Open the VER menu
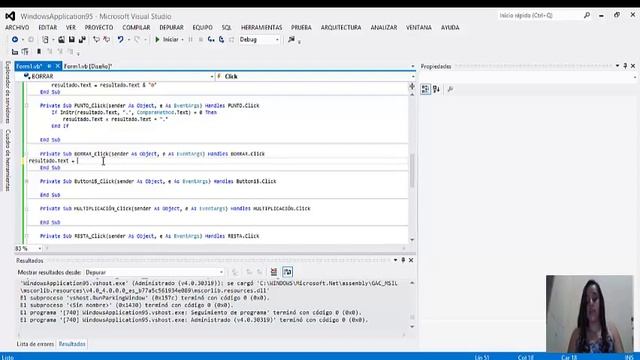 [71, 27]
